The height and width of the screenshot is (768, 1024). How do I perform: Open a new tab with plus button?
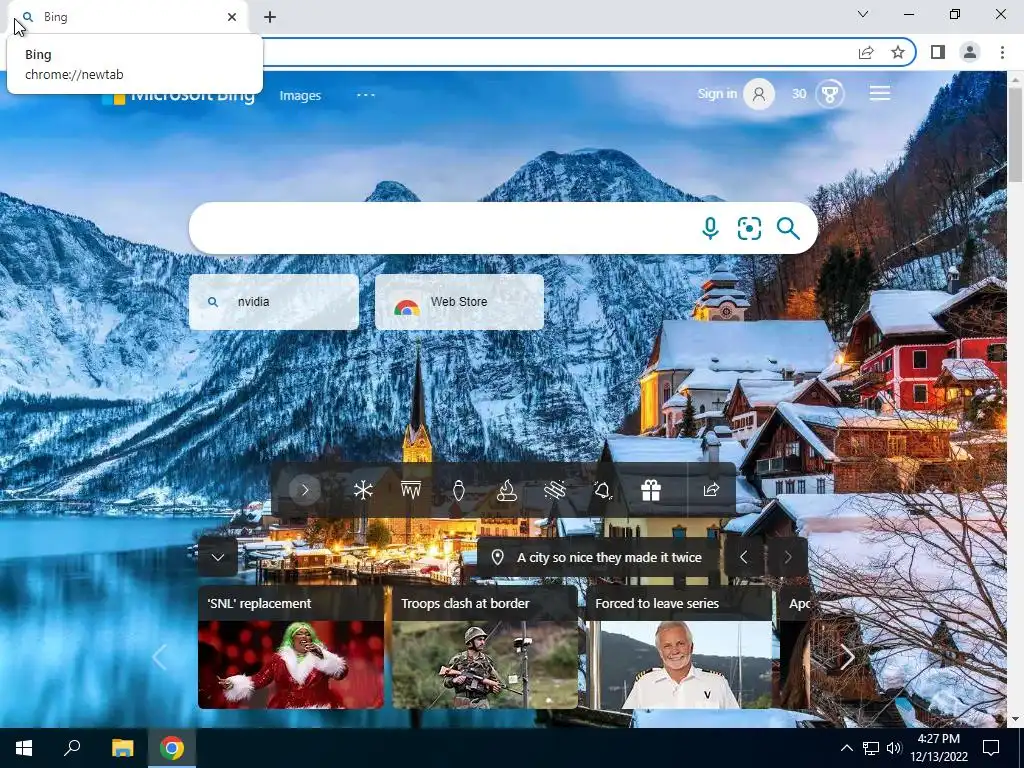tap(270, 17)
